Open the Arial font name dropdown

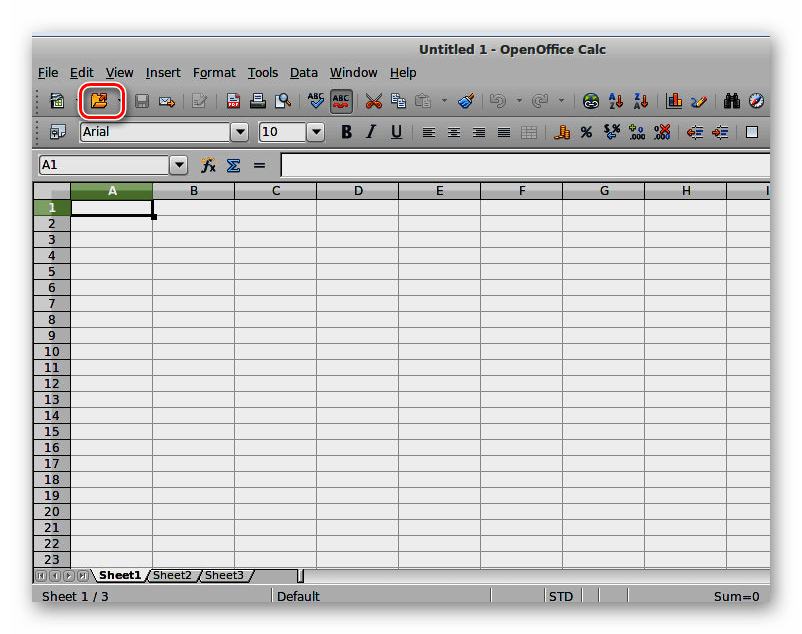point(239,132)
